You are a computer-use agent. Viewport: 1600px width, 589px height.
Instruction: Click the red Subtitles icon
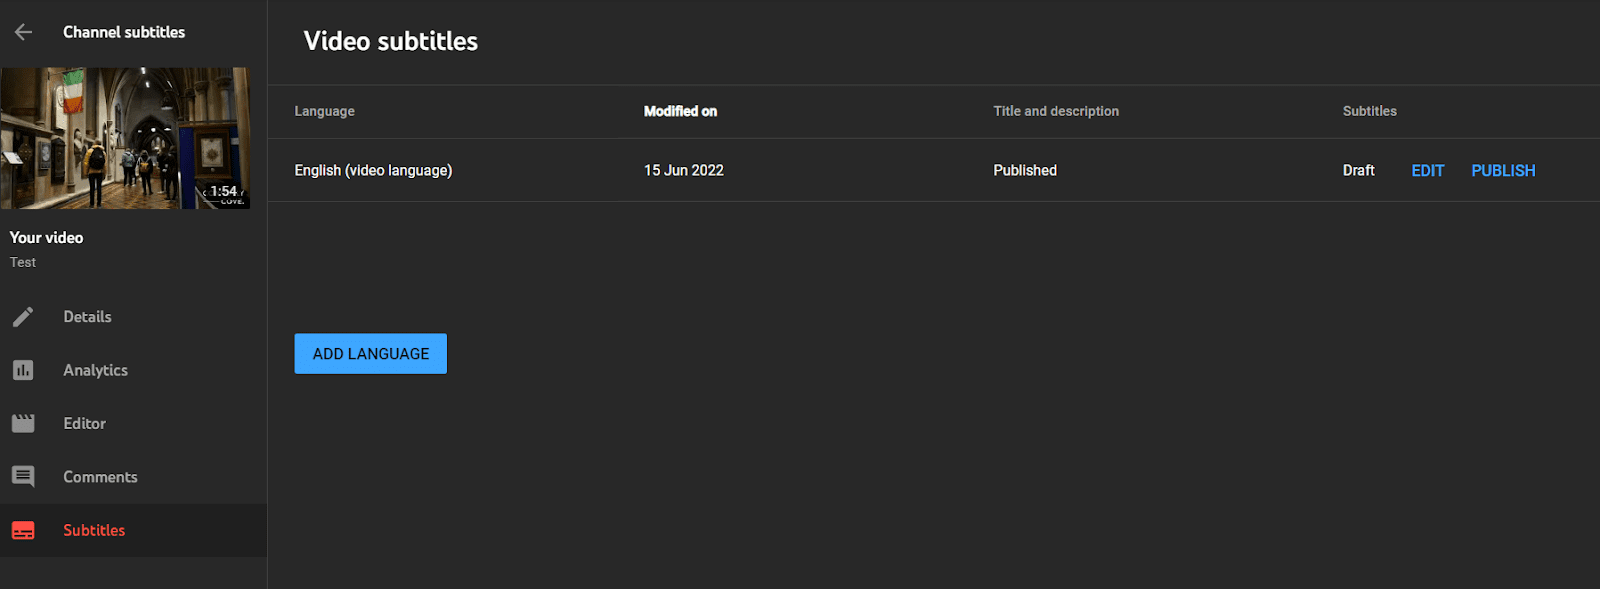(x=23, y=530)
